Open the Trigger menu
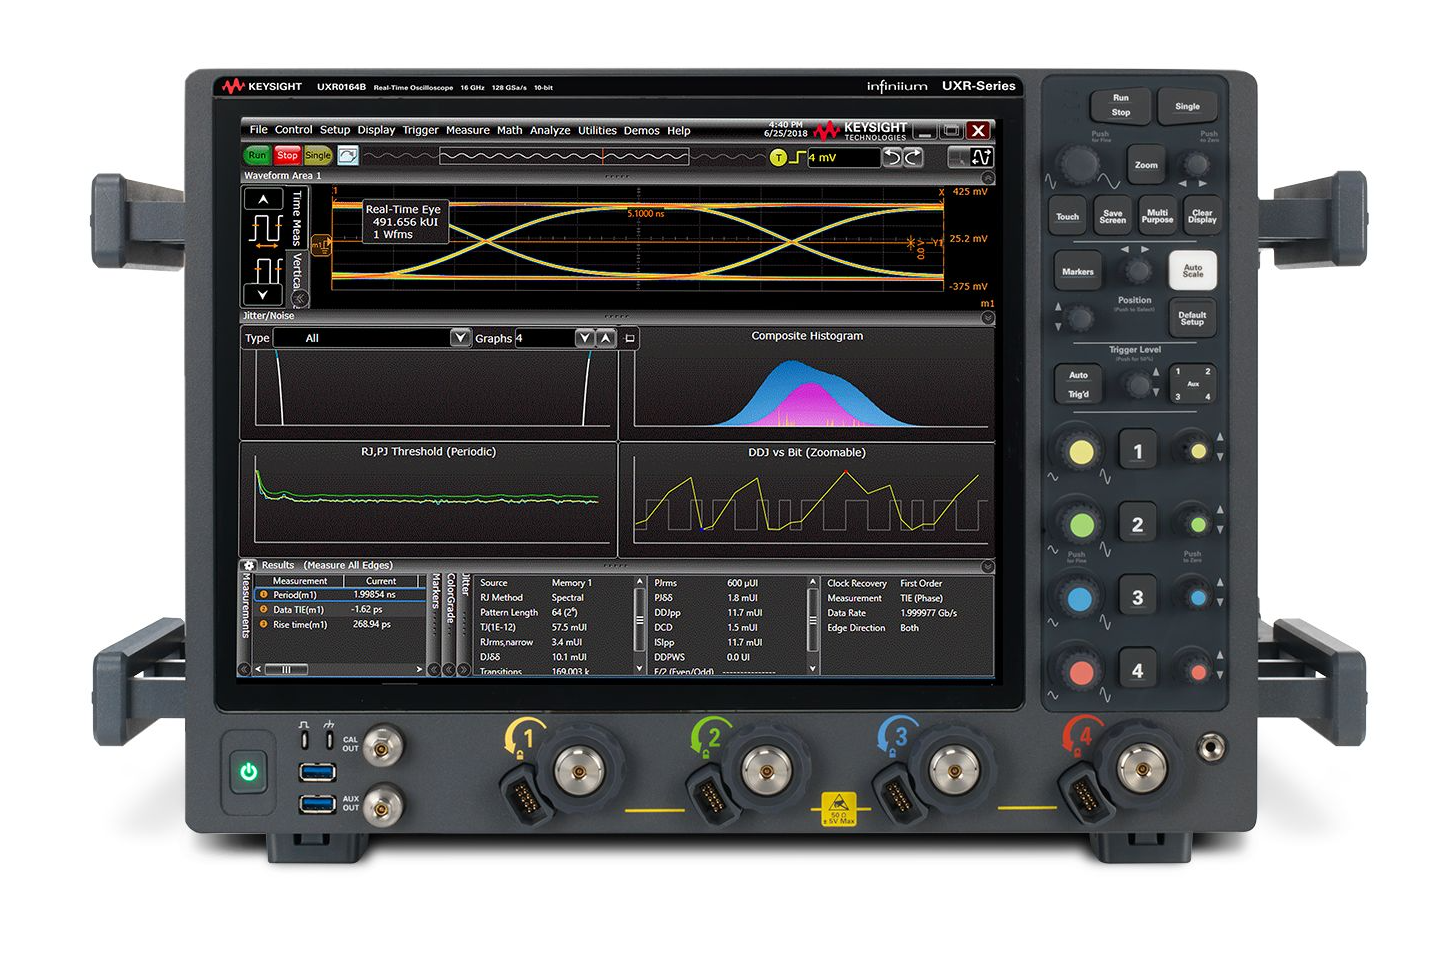This screenshot has height=956, width=1440. [420, 131]
